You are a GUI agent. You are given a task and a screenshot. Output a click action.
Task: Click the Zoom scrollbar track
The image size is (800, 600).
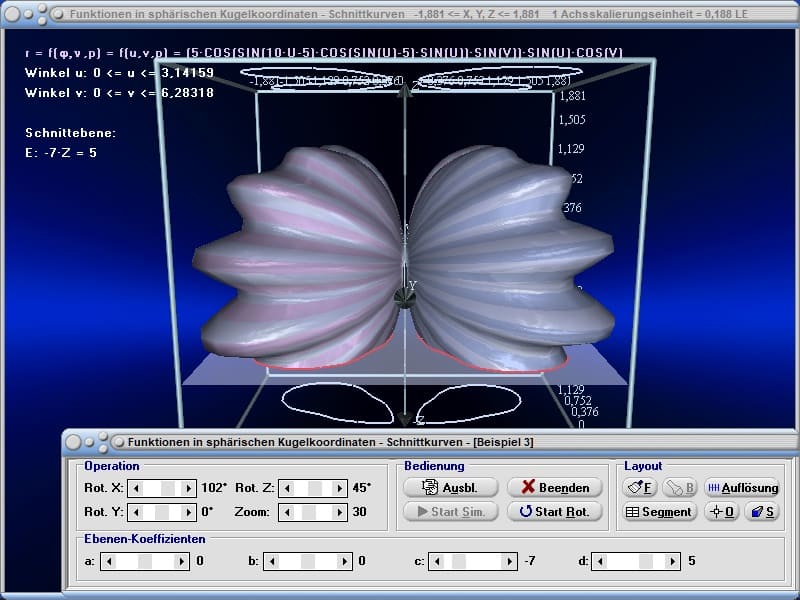coord(313,512)
